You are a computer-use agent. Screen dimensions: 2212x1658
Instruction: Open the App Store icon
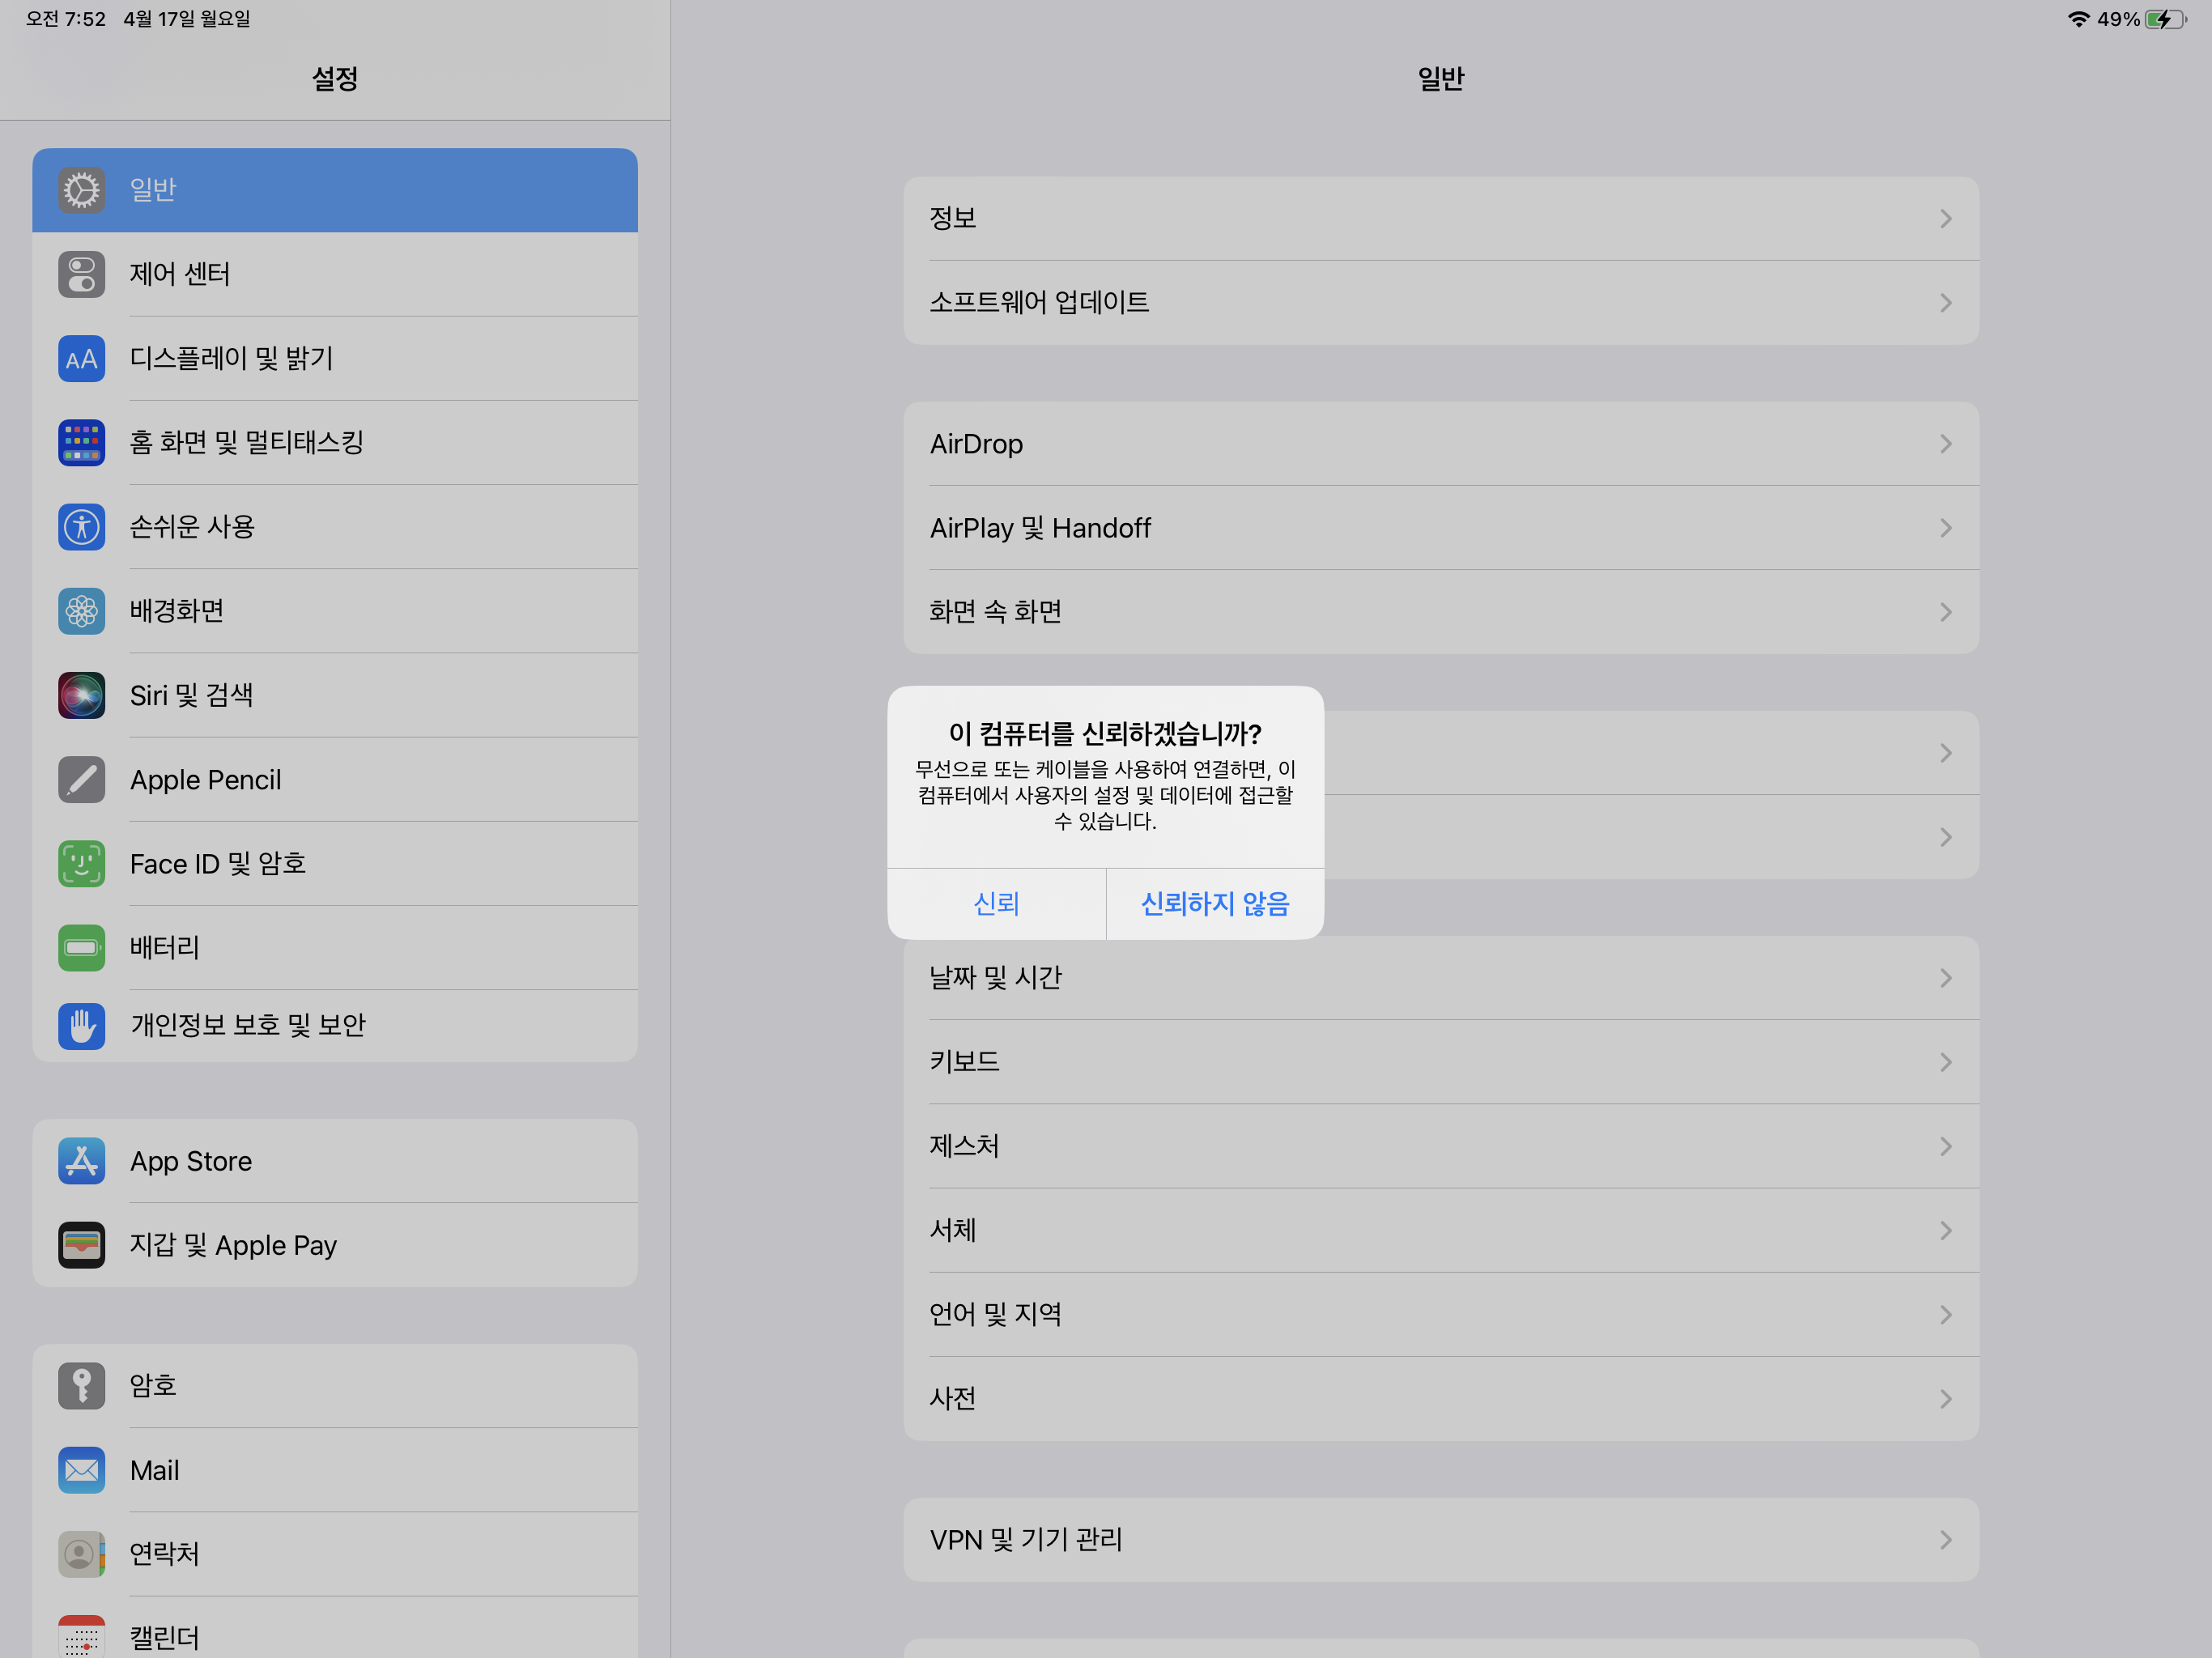coord(81,1161)
